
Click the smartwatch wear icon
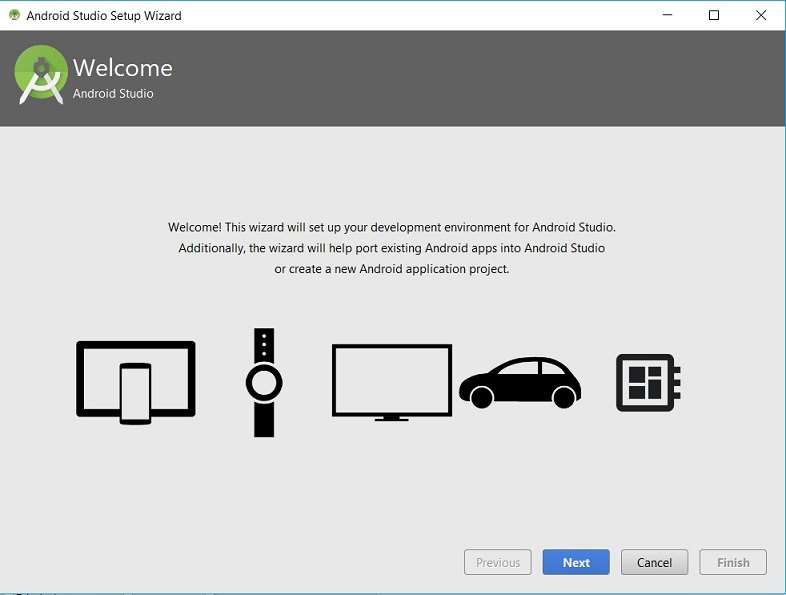(x=264, y=382)
